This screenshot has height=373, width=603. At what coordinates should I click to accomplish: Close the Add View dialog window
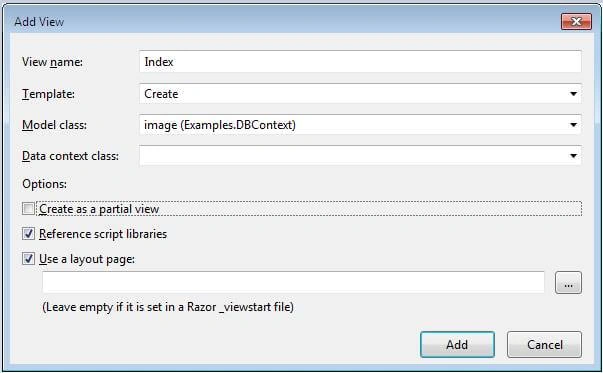(x=576, y=22)
